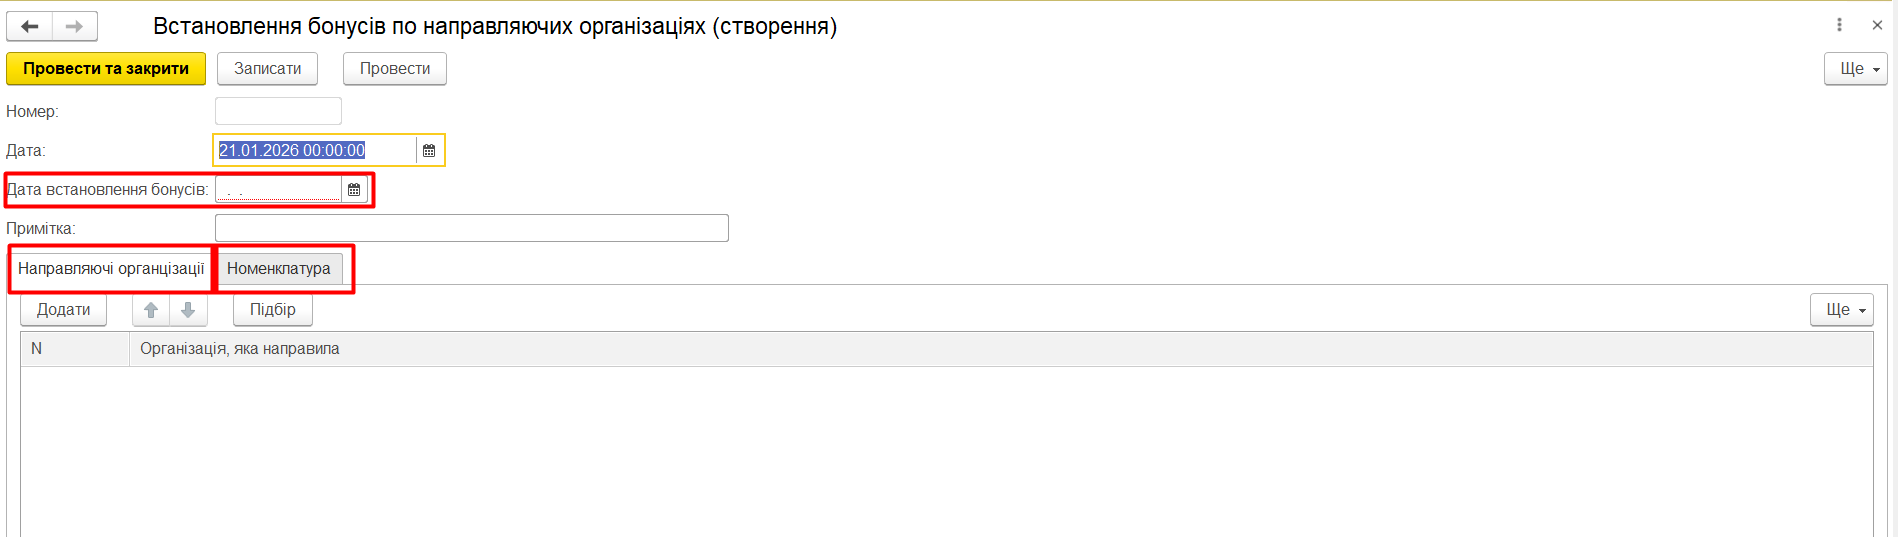1898x537 pixels.
Task: Open the three-dot window menu
Action: click(x=1839, y=25)
